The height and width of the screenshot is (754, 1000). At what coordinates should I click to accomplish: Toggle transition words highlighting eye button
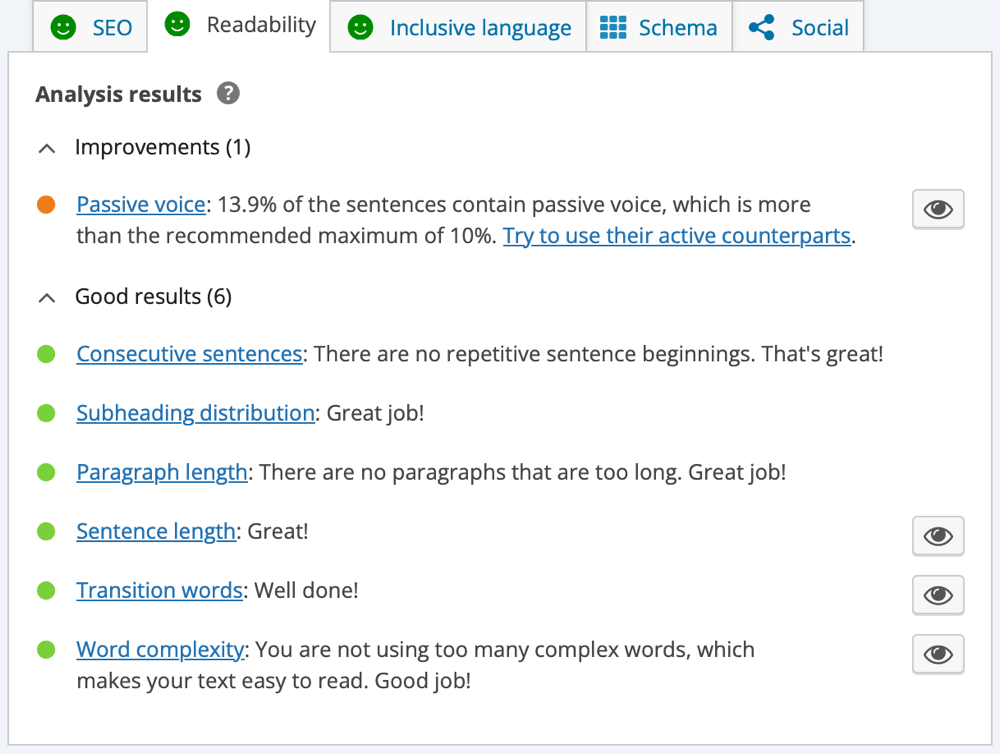[x=938, y=595]
